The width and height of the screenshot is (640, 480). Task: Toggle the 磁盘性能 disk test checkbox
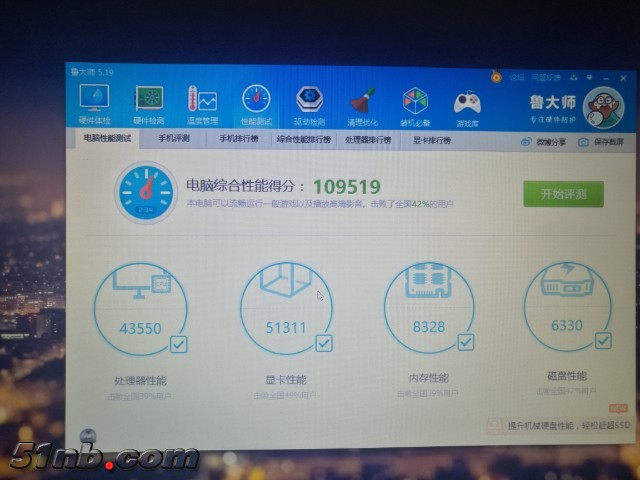602,341
